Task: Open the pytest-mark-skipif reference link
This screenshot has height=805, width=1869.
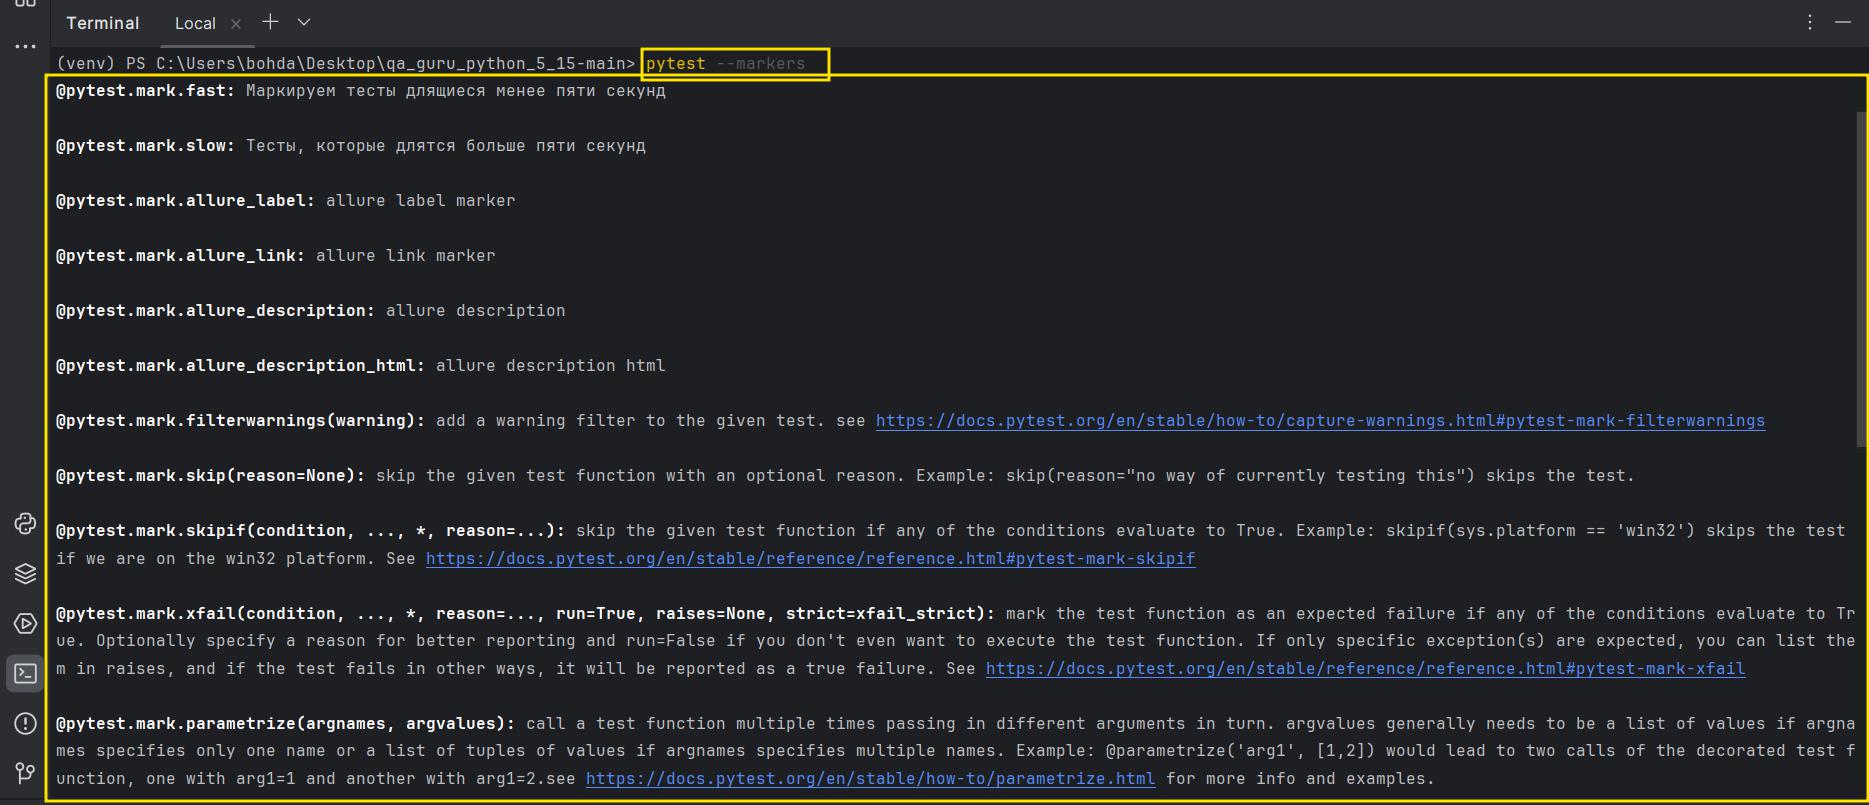Action: pos(810,559)
